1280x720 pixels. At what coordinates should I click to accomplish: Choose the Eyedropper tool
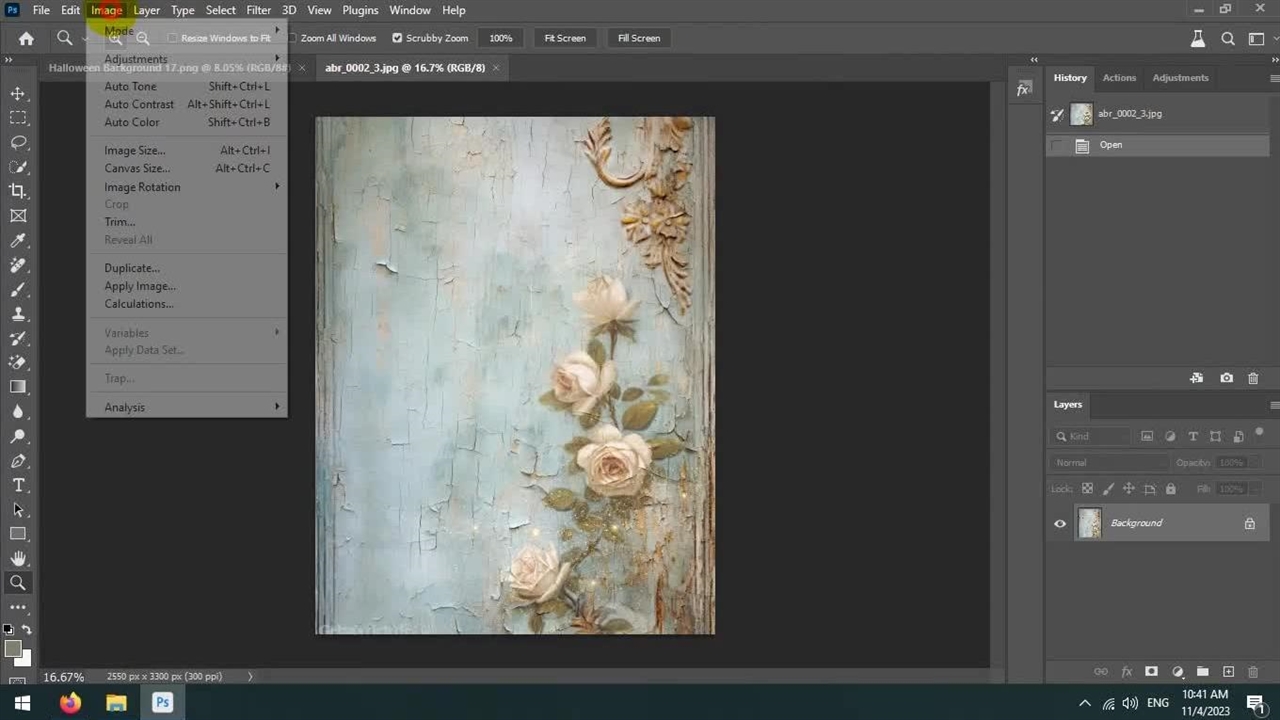(x=18, y=241)
